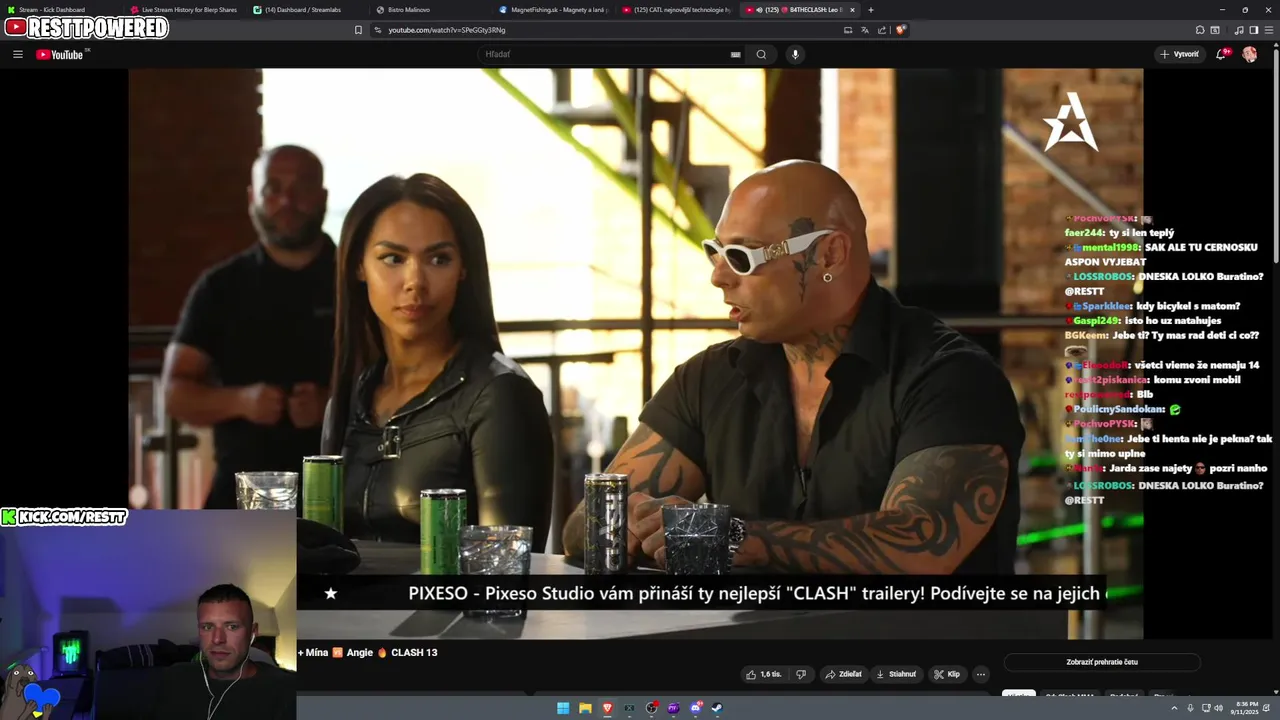Switch to Stream - Kick Dashboard tab

[x=58, y=10]
